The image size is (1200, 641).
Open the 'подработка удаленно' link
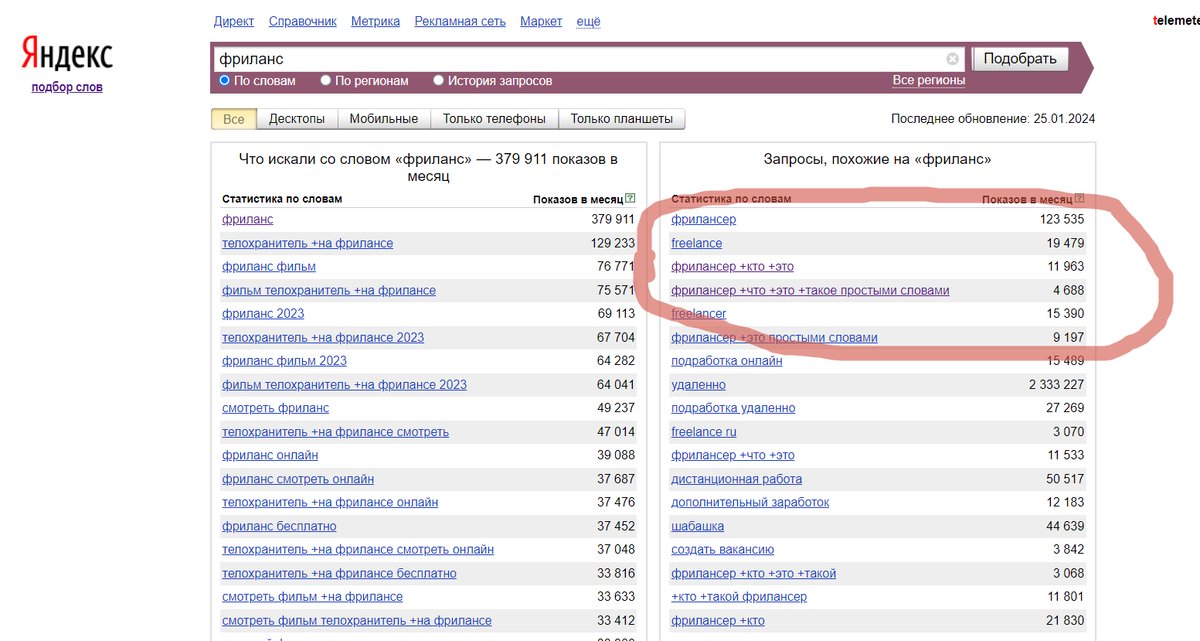pyautogui.click(x=733, y=408)
